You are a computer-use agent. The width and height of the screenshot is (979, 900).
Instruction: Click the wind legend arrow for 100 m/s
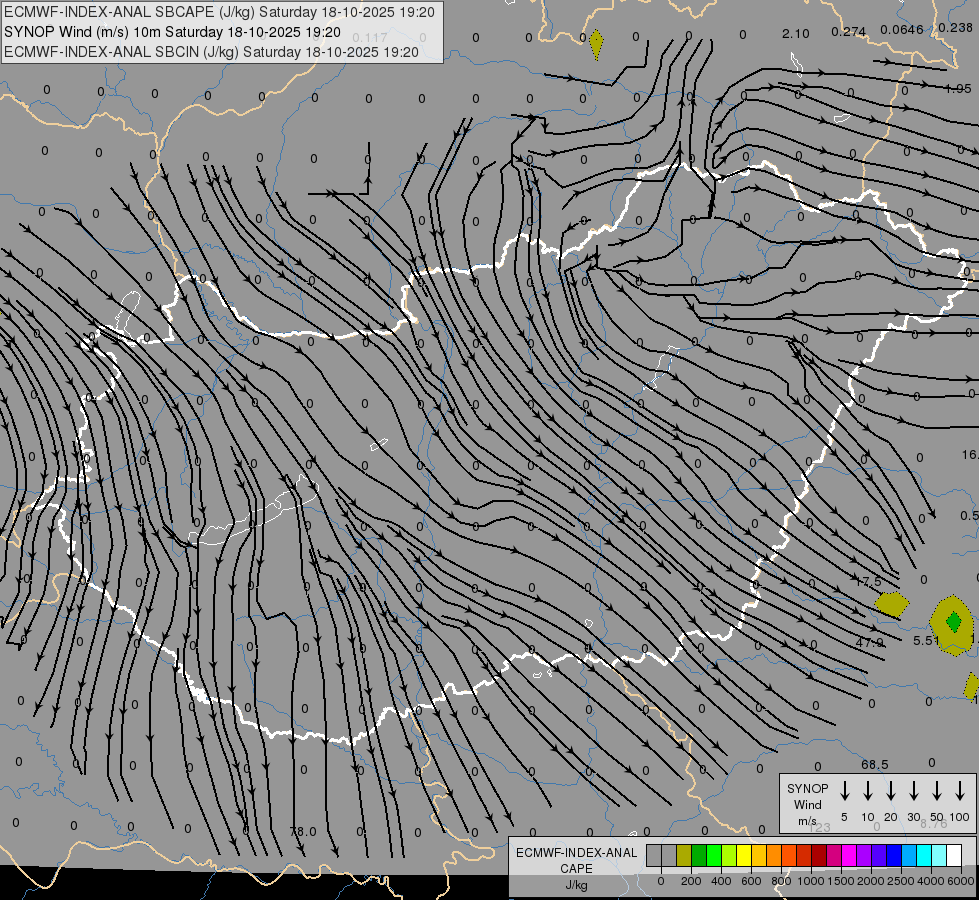click(x=960, y=791)
